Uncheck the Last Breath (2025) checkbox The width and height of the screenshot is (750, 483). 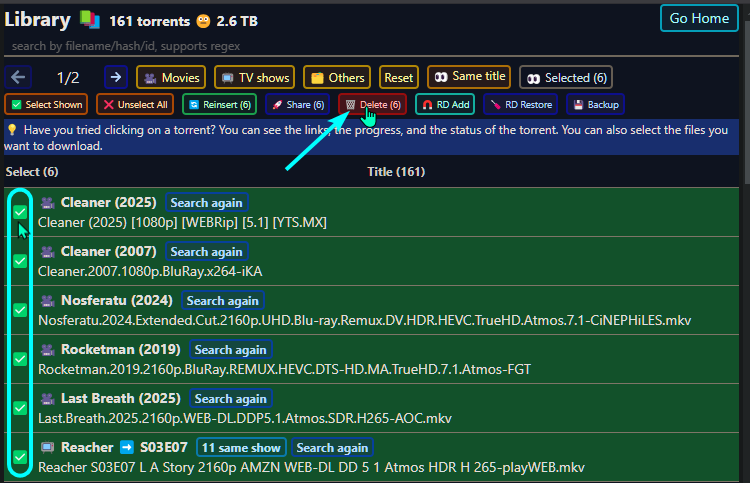(20, 408)
